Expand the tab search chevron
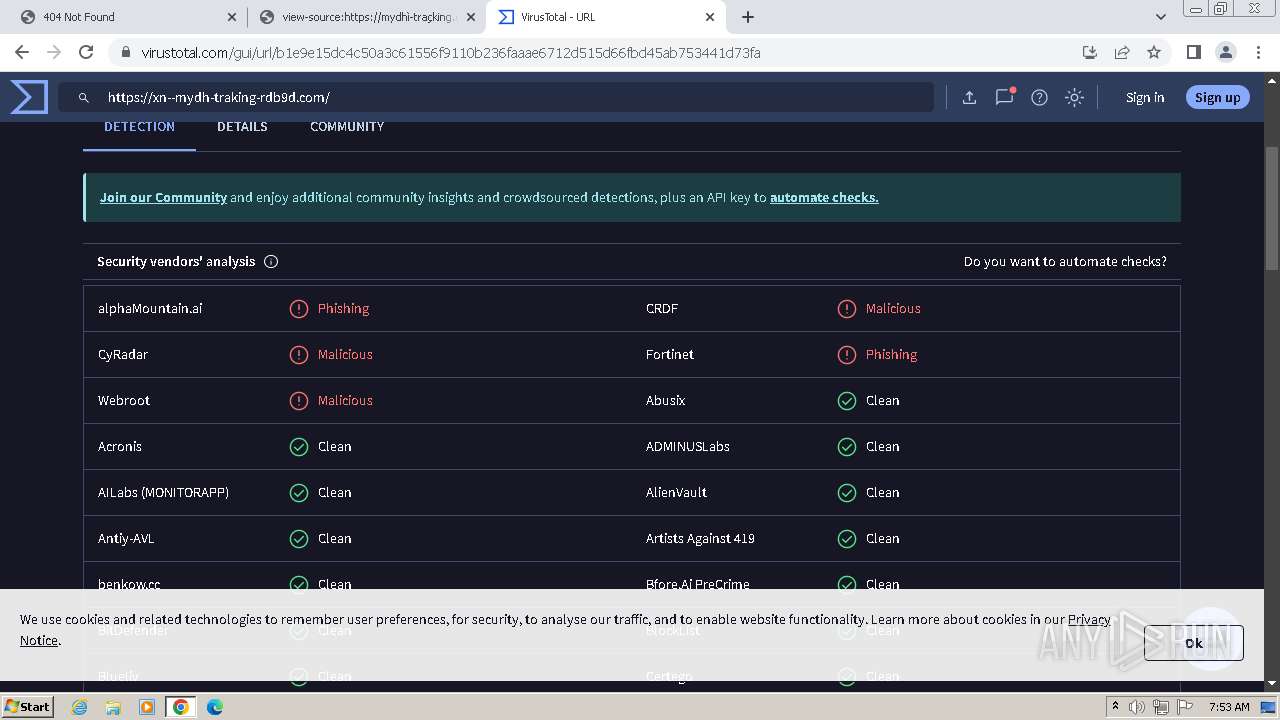Image resolution: width=1280 pixels, height=720 pixels. coord(1160,17)
